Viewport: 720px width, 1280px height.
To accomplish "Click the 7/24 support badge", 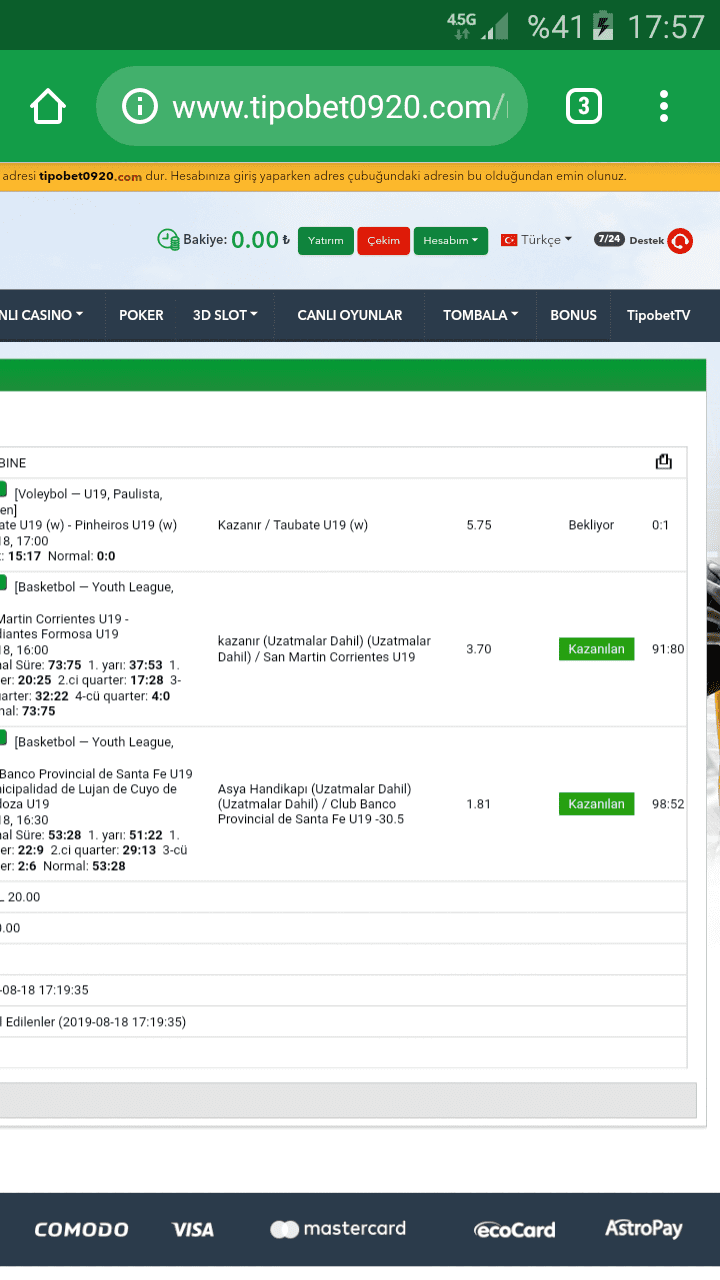I will tap(608, 239).
